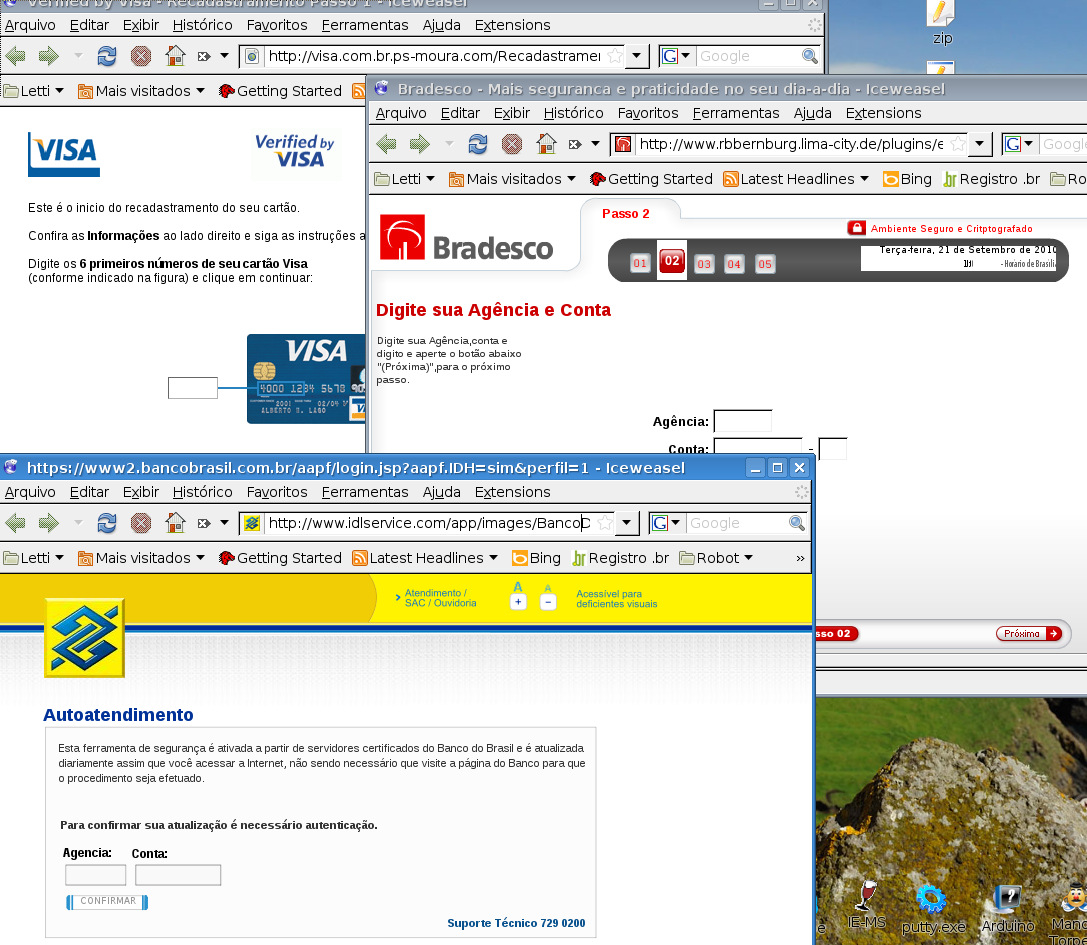Click Back arrow in Bradesco window
This screenshot has width=1087, height=945.
(386, 144)
